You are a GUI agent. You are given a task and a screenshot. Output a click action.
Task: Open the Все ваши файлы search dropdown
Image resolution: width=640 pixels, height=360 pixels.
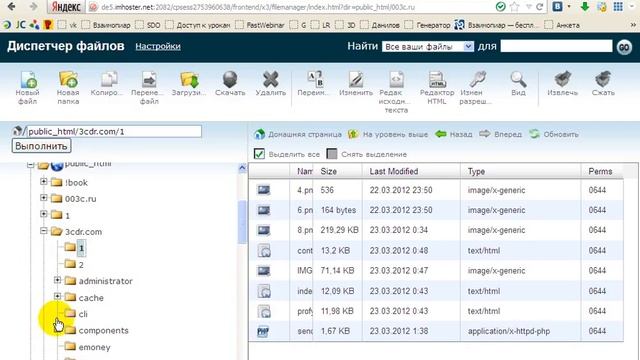pyautogui.click(x=428, y=47)
